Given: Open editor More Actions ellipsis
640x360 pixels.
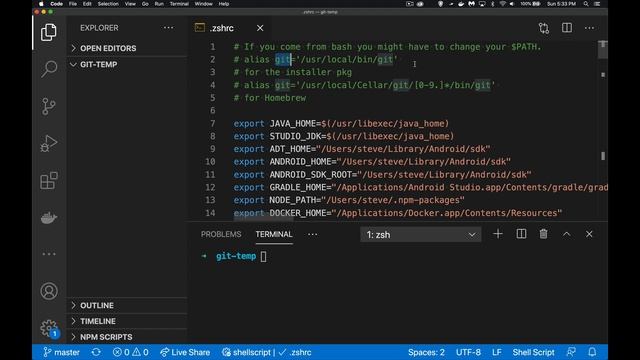Looking at the screenshot, I should tap(589, 28).
